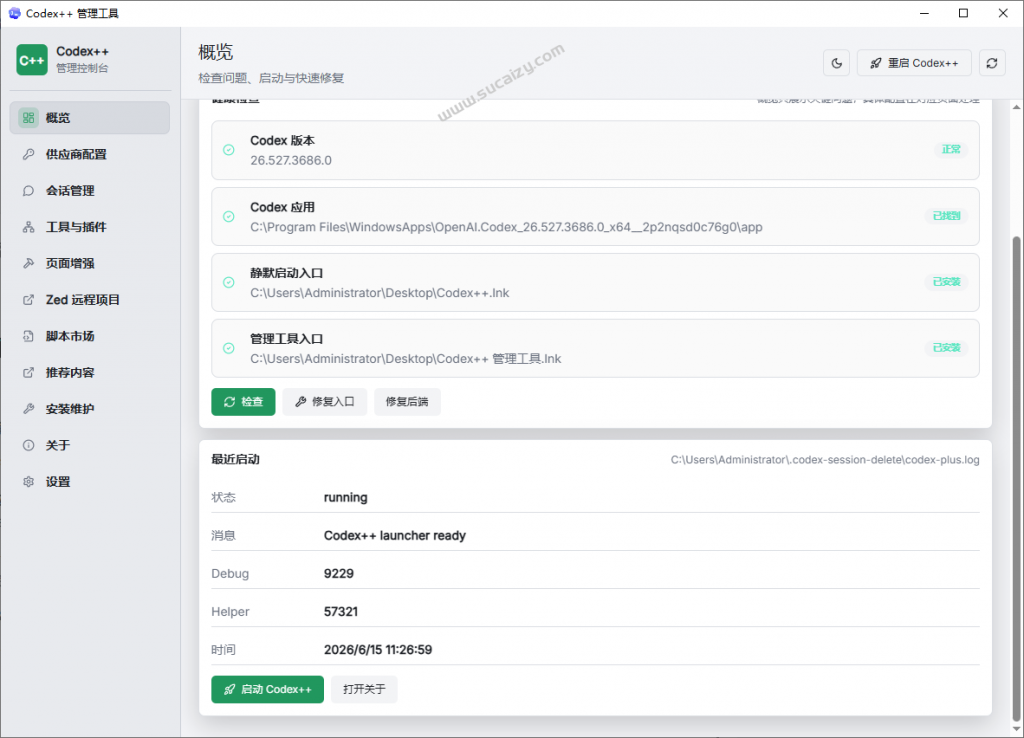
Task: Click the refresh icon beside 重启 Codex++
Action: tap(991, 63)
